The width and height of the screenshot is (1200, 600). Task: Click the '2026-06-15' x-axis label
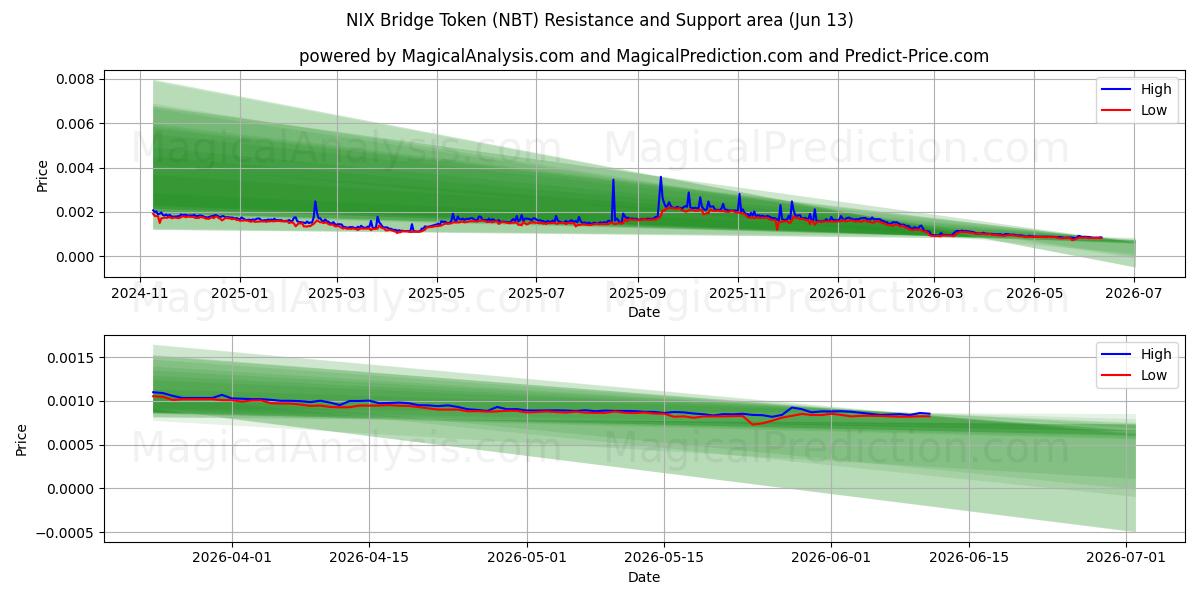(968, 559)
